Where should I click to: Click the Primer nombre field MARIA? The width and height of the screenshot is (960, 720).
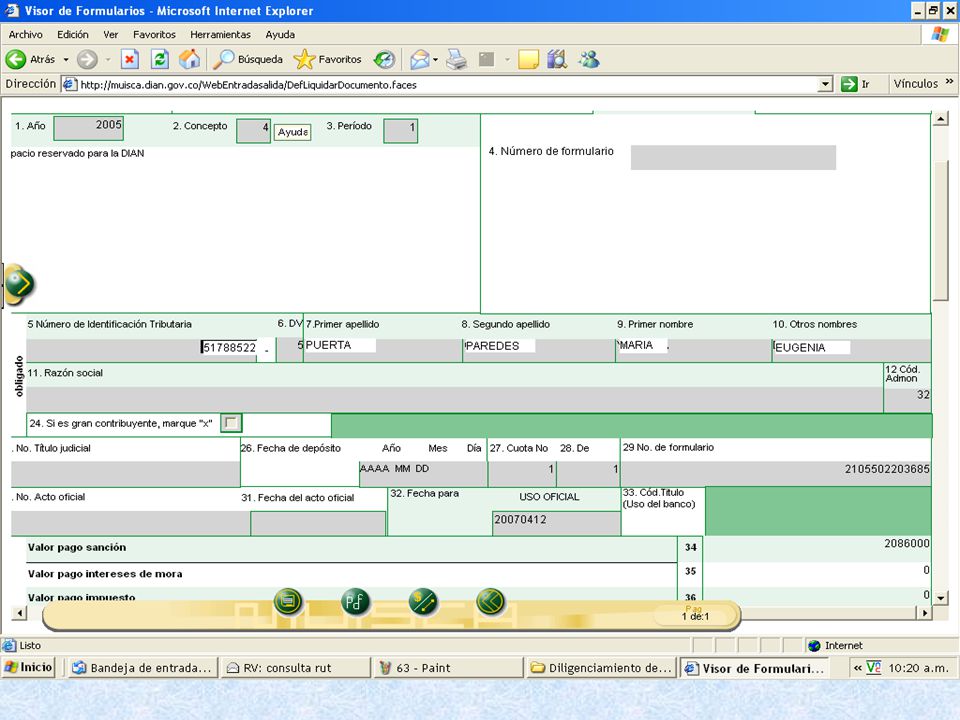(x=694, y=349)
